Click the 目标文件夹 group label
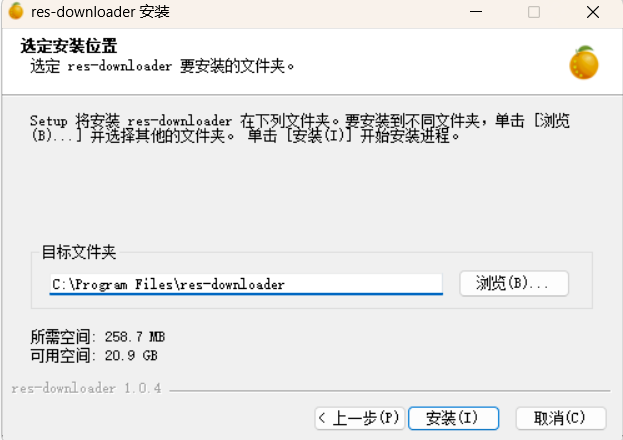Viewport: 623px width, 440px height. [x=79, y=252]
